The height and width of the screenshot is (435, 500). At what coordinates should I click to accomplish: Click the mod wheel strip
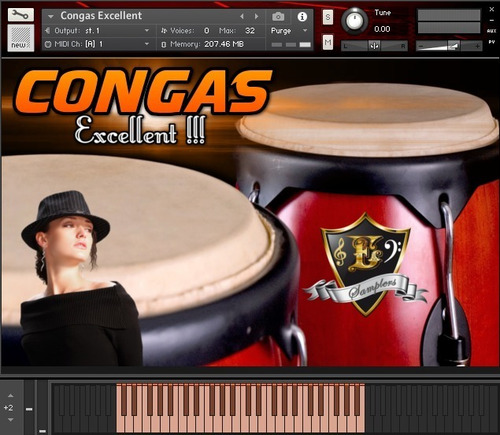(42, 407)
